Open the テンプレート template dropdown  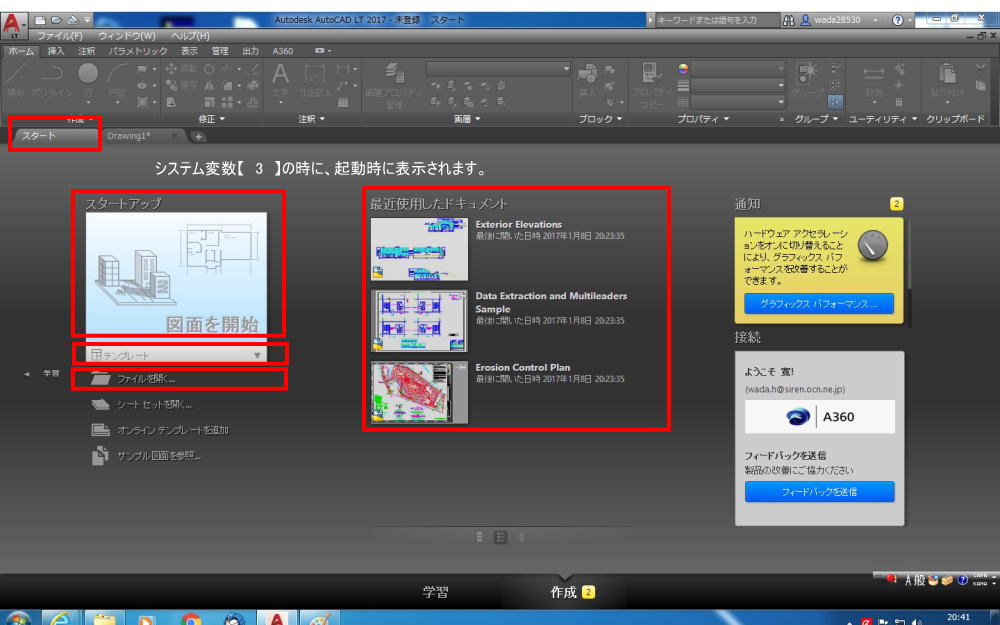[177, 355]
